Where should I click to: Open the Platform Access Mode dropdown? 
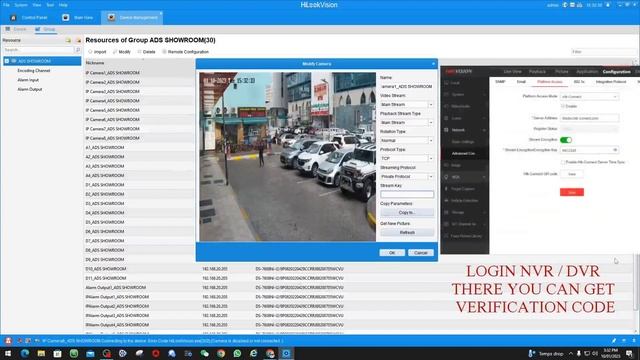click(x=589, y=97)
